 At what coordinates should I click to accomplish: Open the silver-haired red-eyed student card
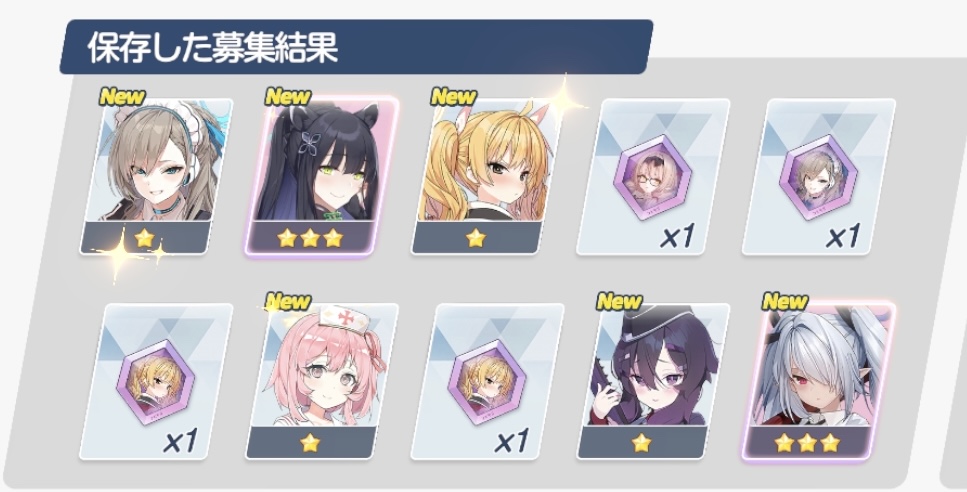pyautogui.click(x=819, y=381)
